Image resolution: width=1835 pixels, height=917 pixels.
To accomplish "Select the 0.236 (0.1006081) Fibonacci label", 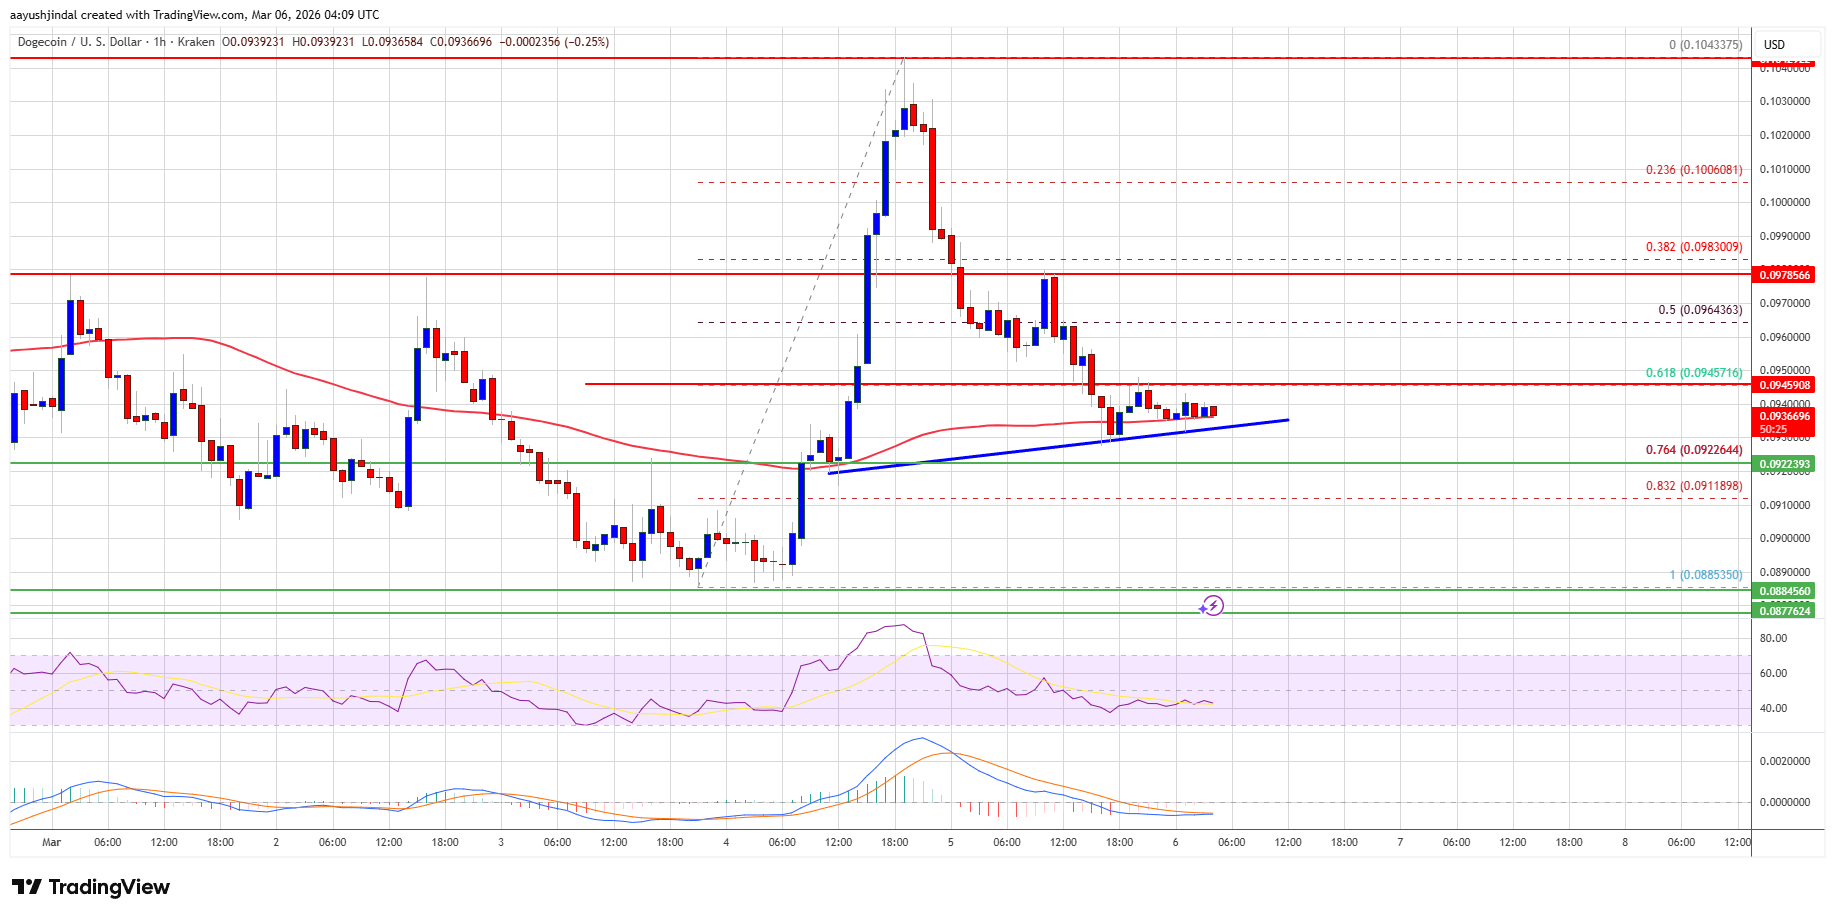I will pyautogui.click(x=1693, y=170).
